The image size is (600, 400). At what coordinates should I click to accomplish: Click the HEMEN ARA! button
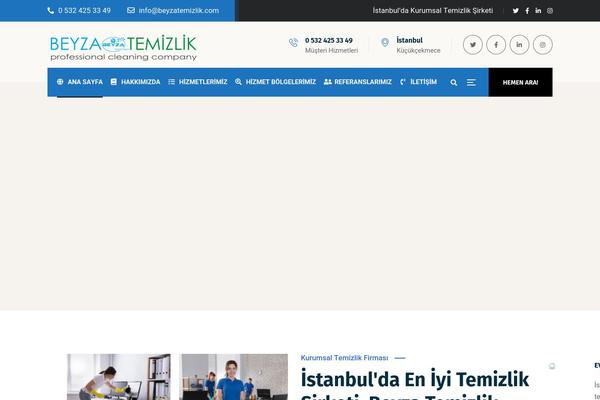coord(520,82)
